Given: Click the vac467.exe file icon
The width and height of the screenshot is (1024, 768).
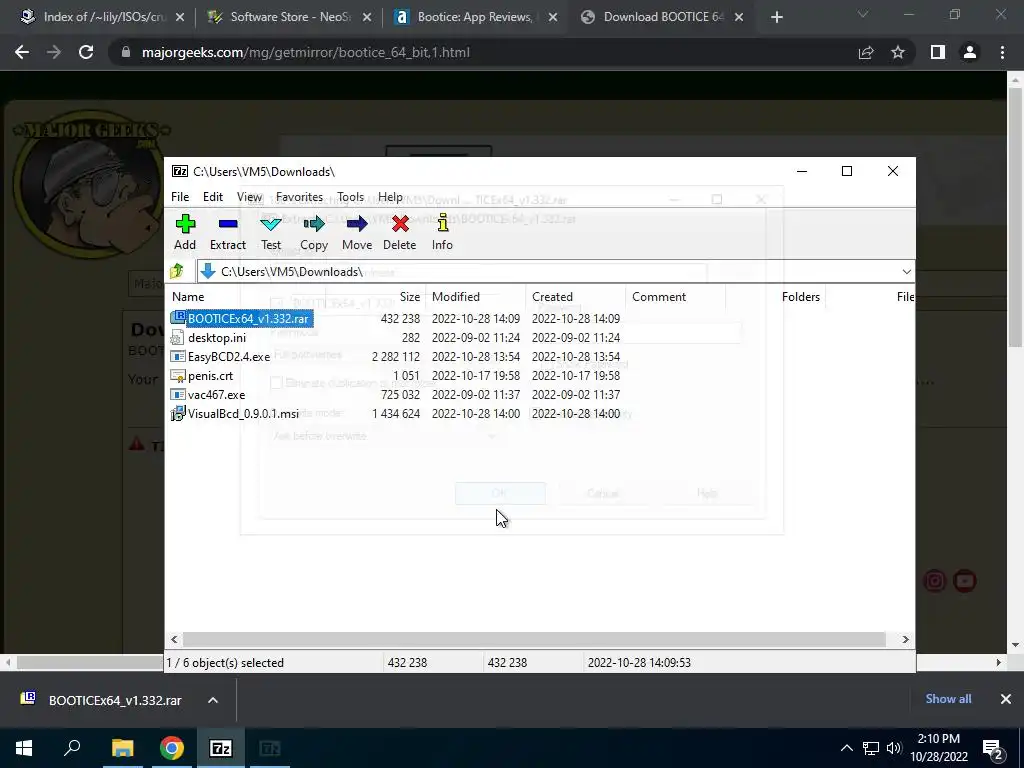Looking at the screenshot, I should click(x=178, y=394).
